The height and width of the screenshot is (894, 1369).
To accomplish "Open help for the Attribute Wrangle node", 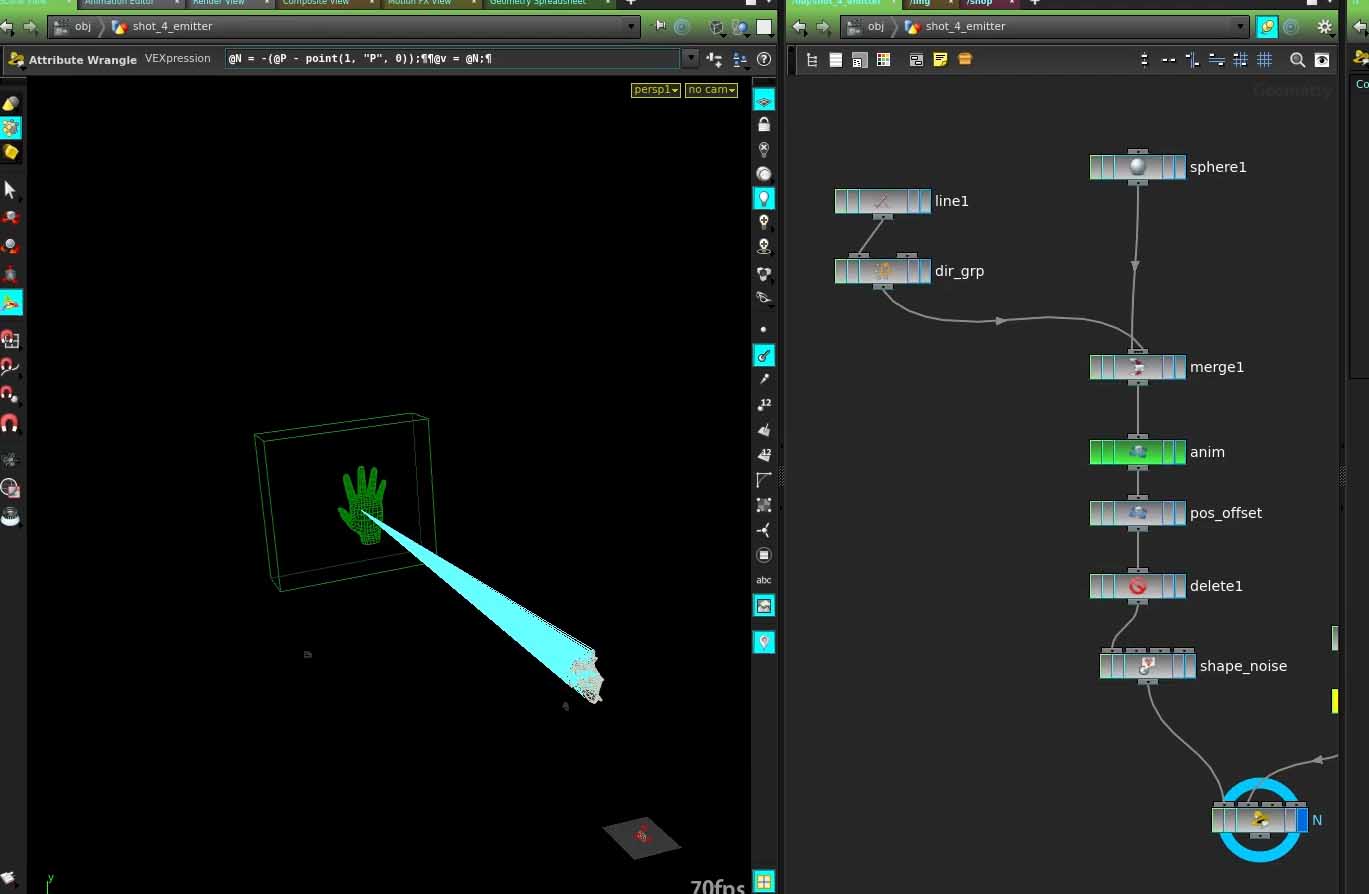I will coord(765,59).
